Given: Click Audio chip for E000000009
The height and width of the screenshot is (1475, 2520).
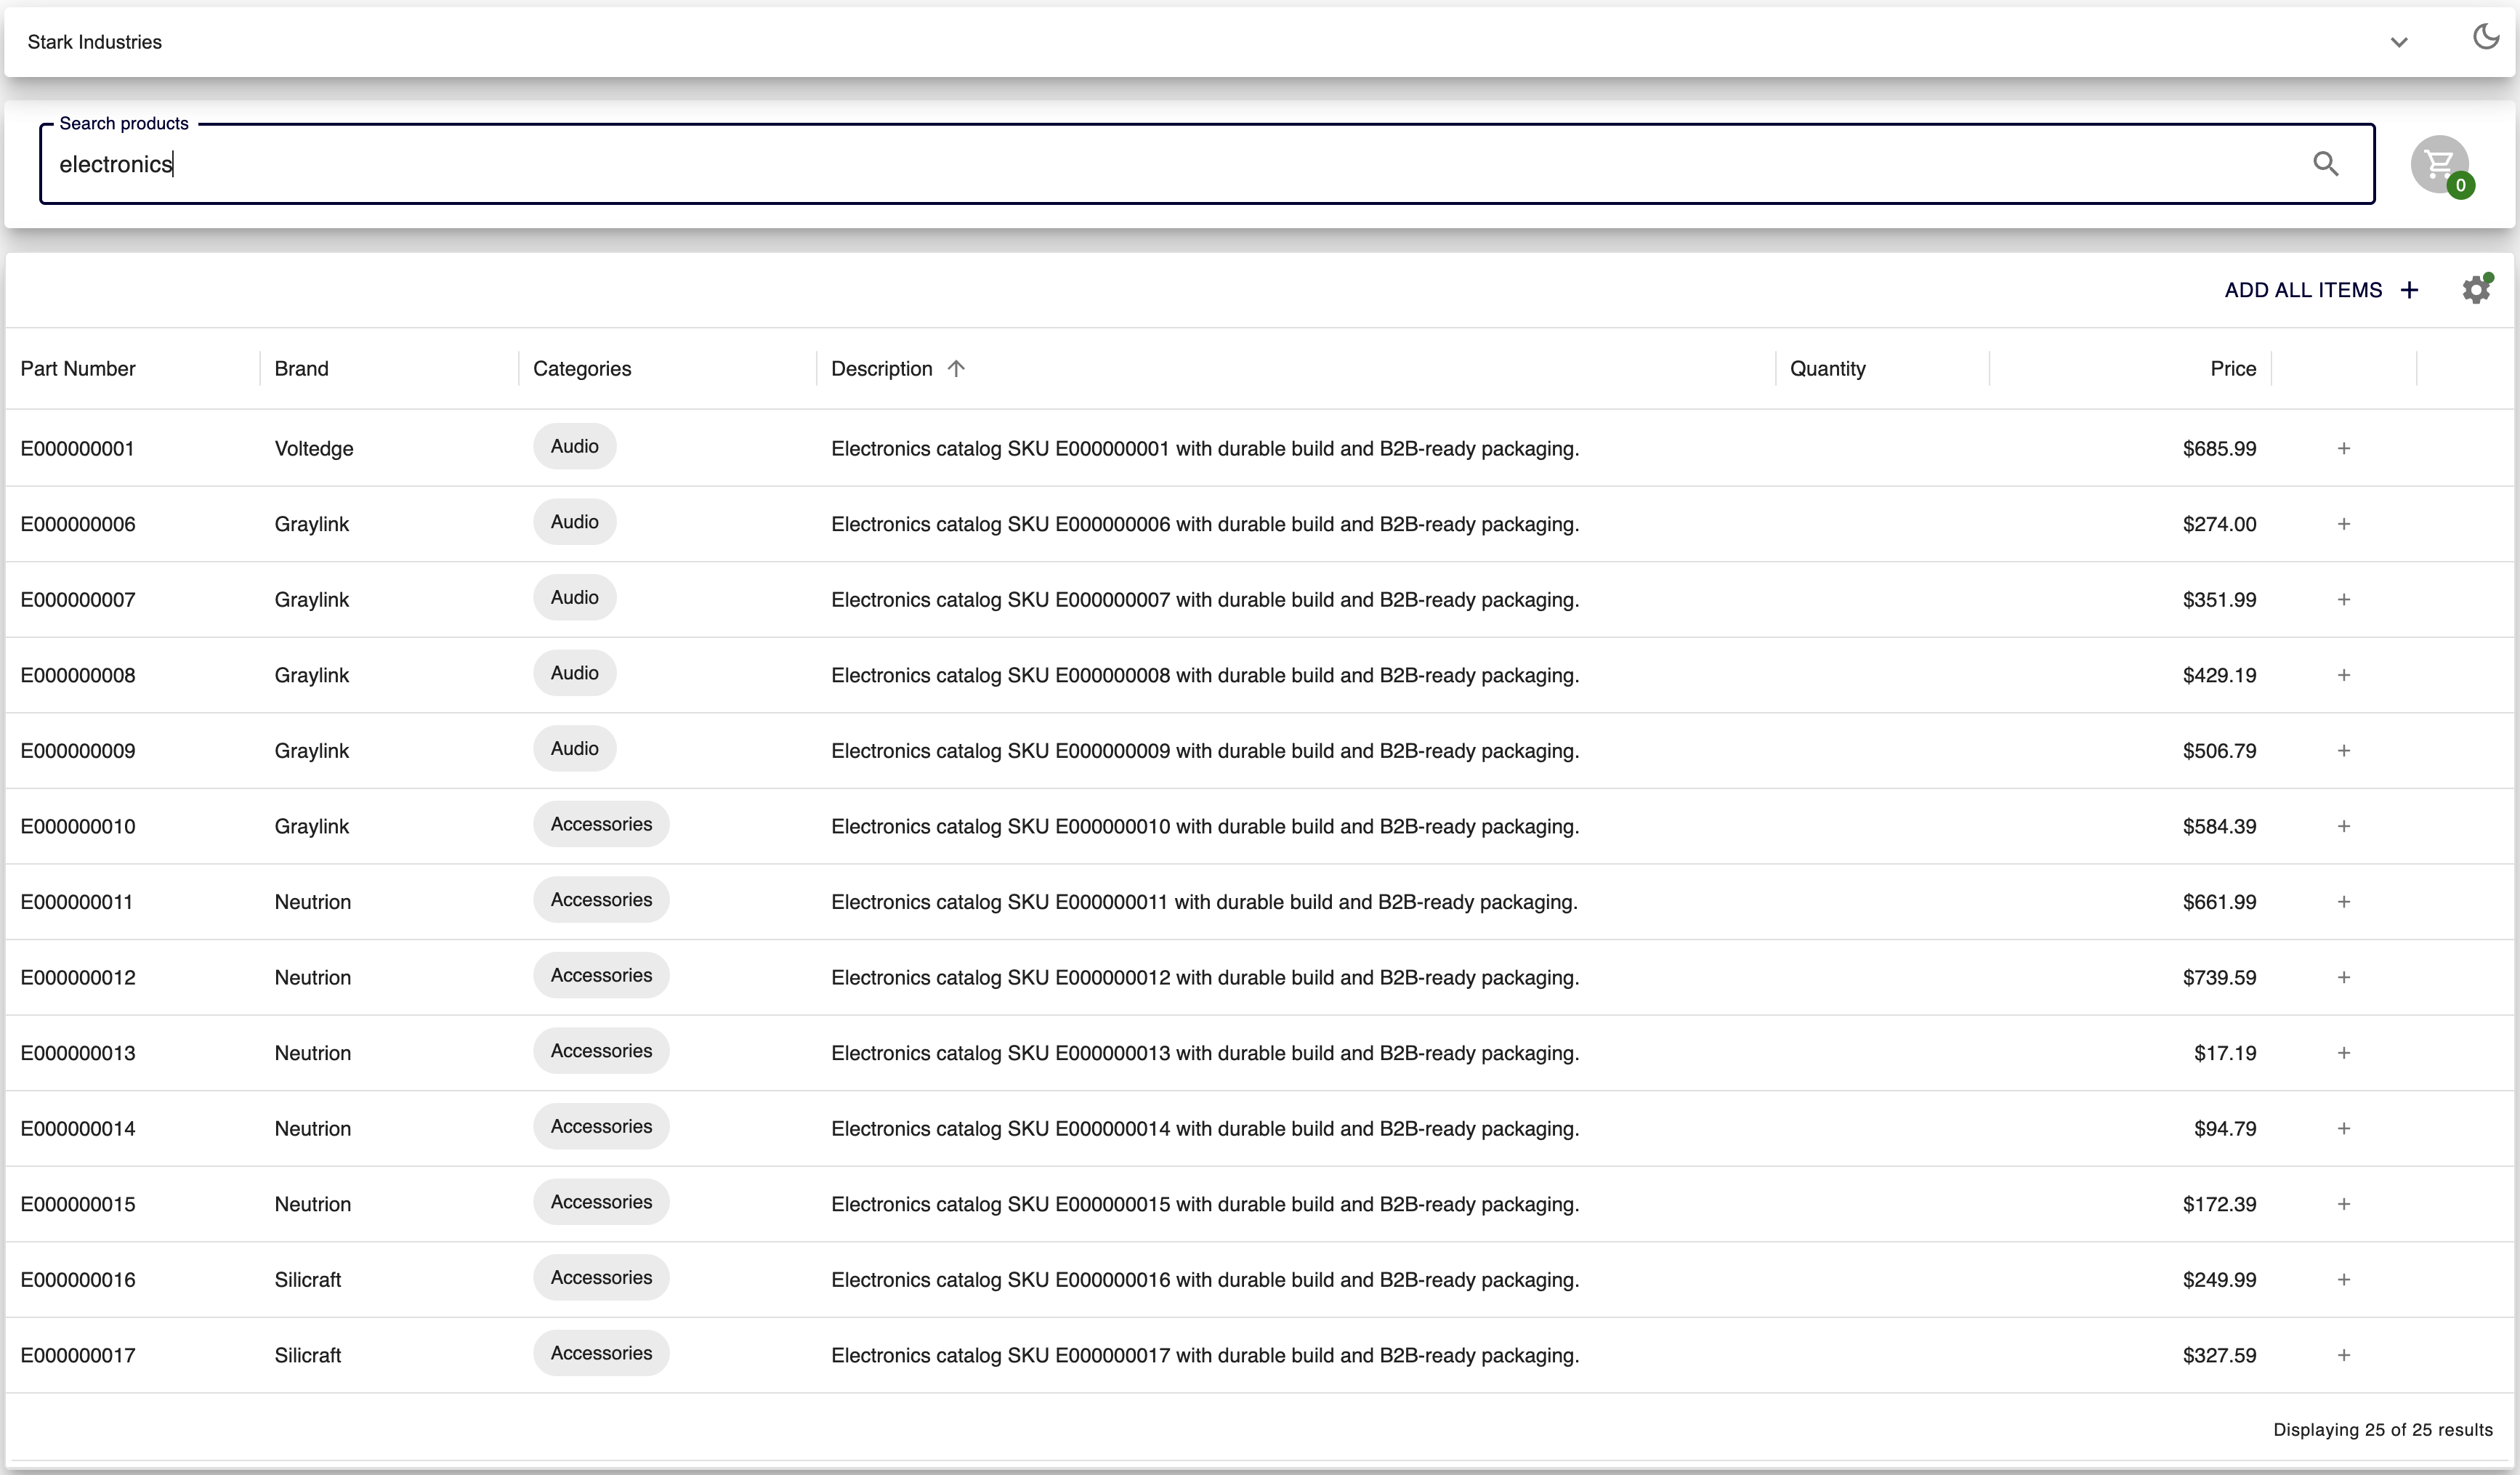Looking at the screenshot, I should (575, 748).
